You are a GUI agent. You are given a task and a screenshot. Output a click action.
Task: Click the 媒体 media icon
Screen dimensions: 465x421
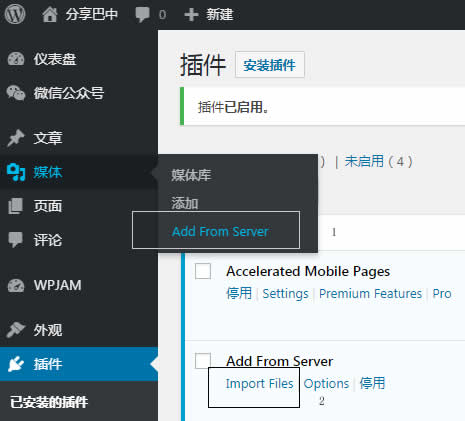coord(16,172)
